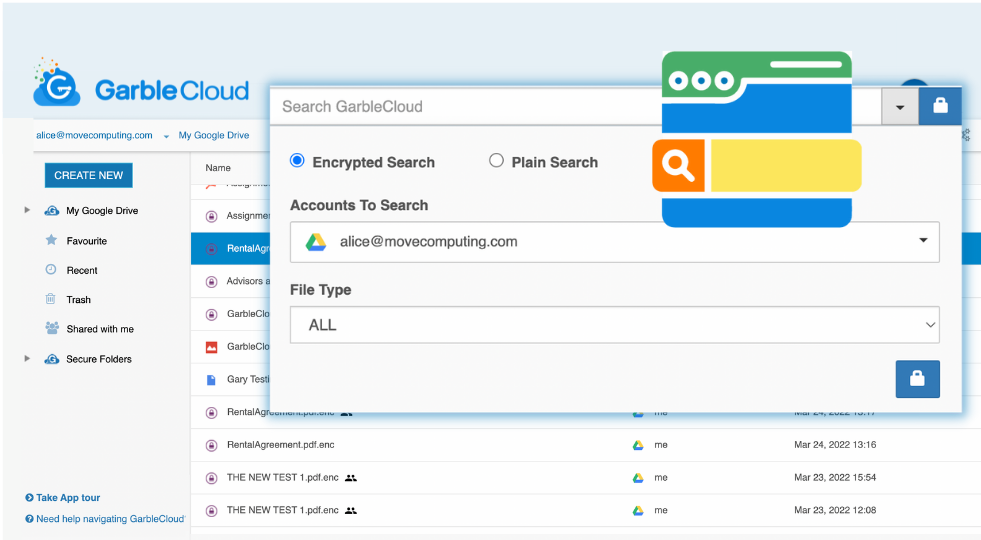
Task: Open the Take App tour link
Action: pos(68,498)
